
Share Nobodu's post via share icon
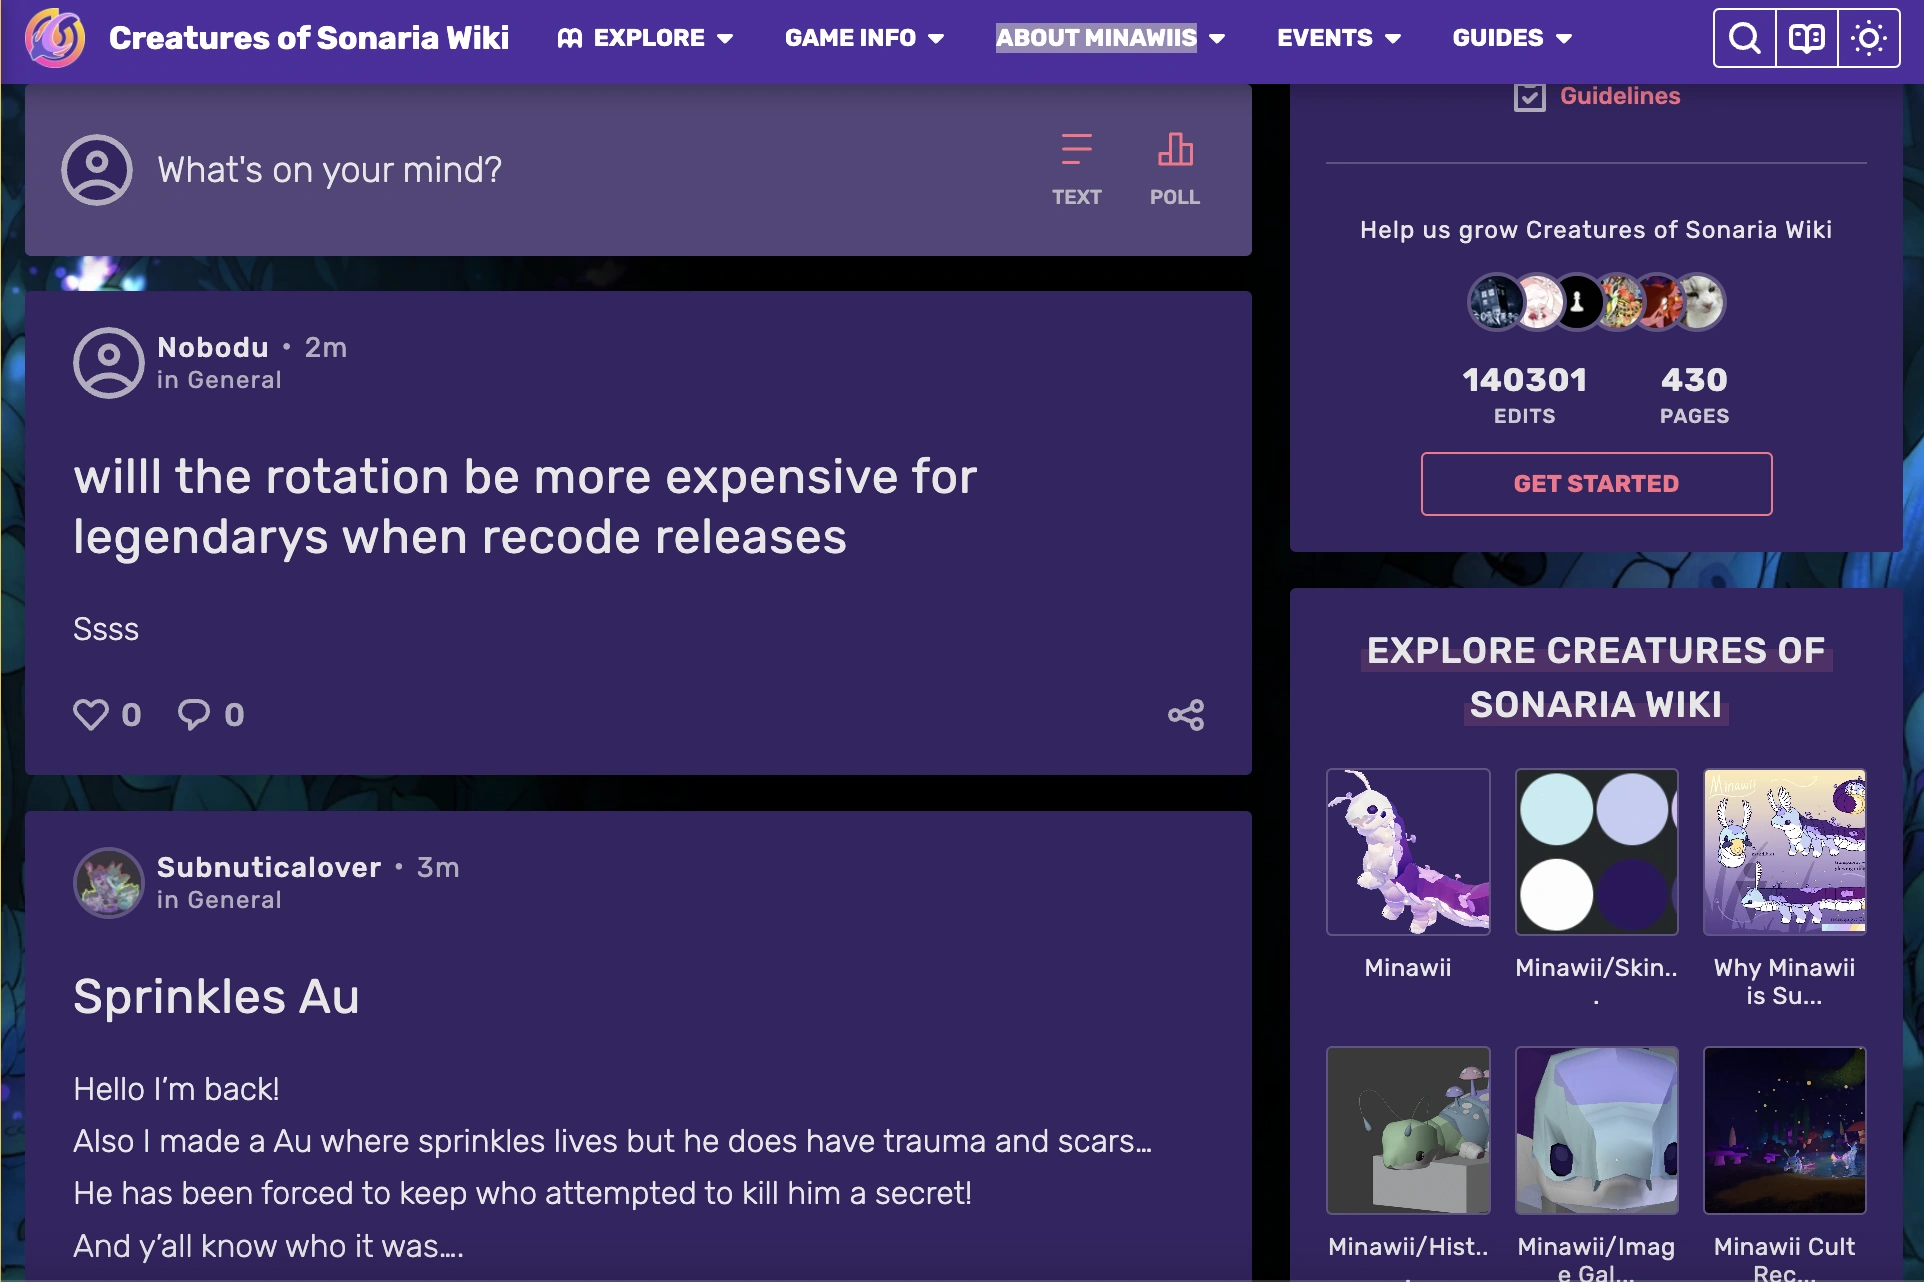(1186, 715)
